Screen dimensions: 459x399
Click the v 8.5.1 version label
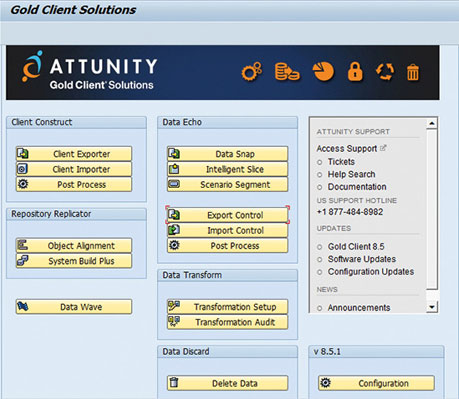pyautogui.click(x=327, y=351)
